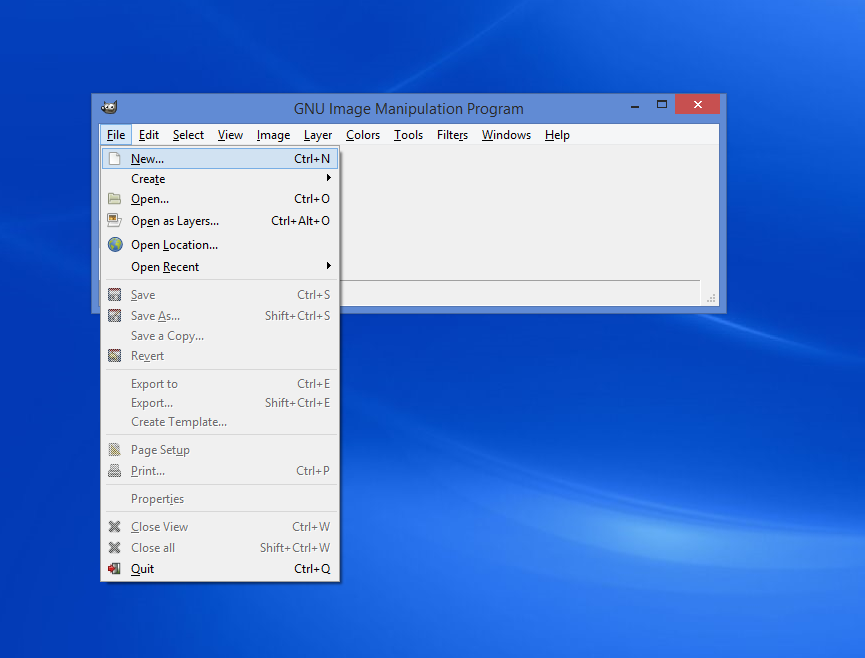The width and height of the screenshot is (865, 658).
Task: Click the printer icon beside Print
Action: [x=114, y=470]
